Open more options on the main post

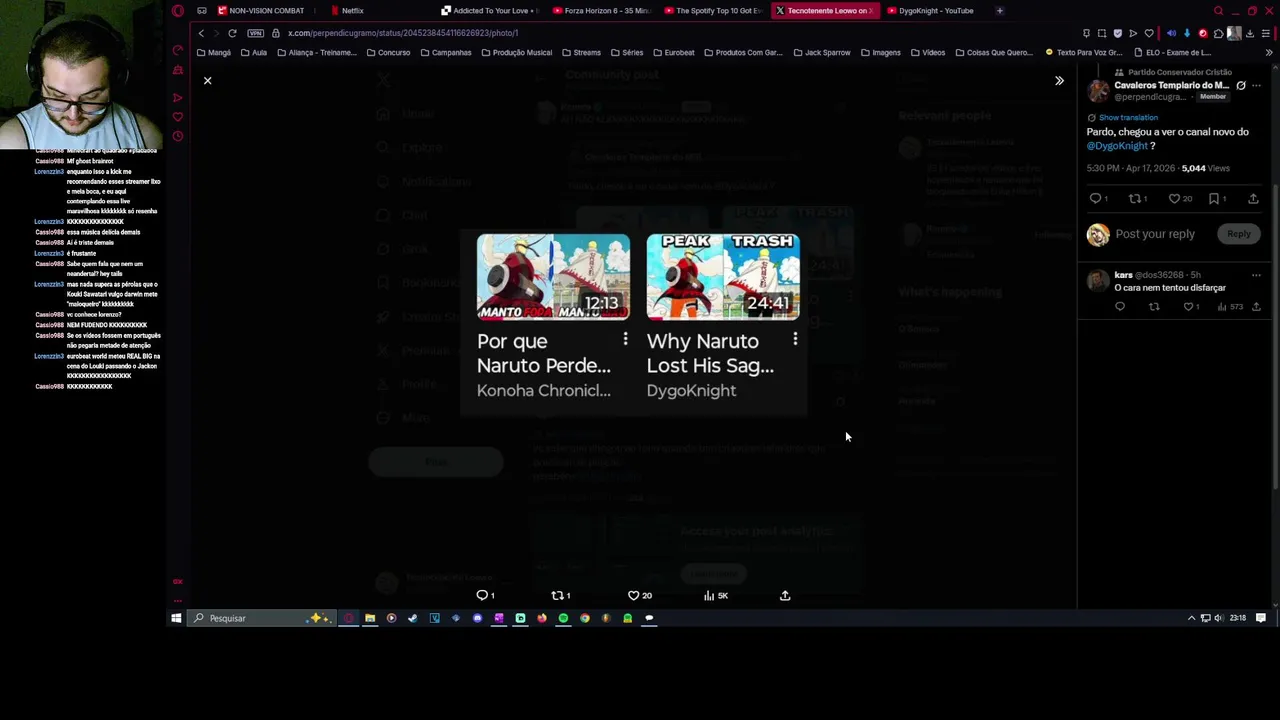click(x=1256, y=85)
